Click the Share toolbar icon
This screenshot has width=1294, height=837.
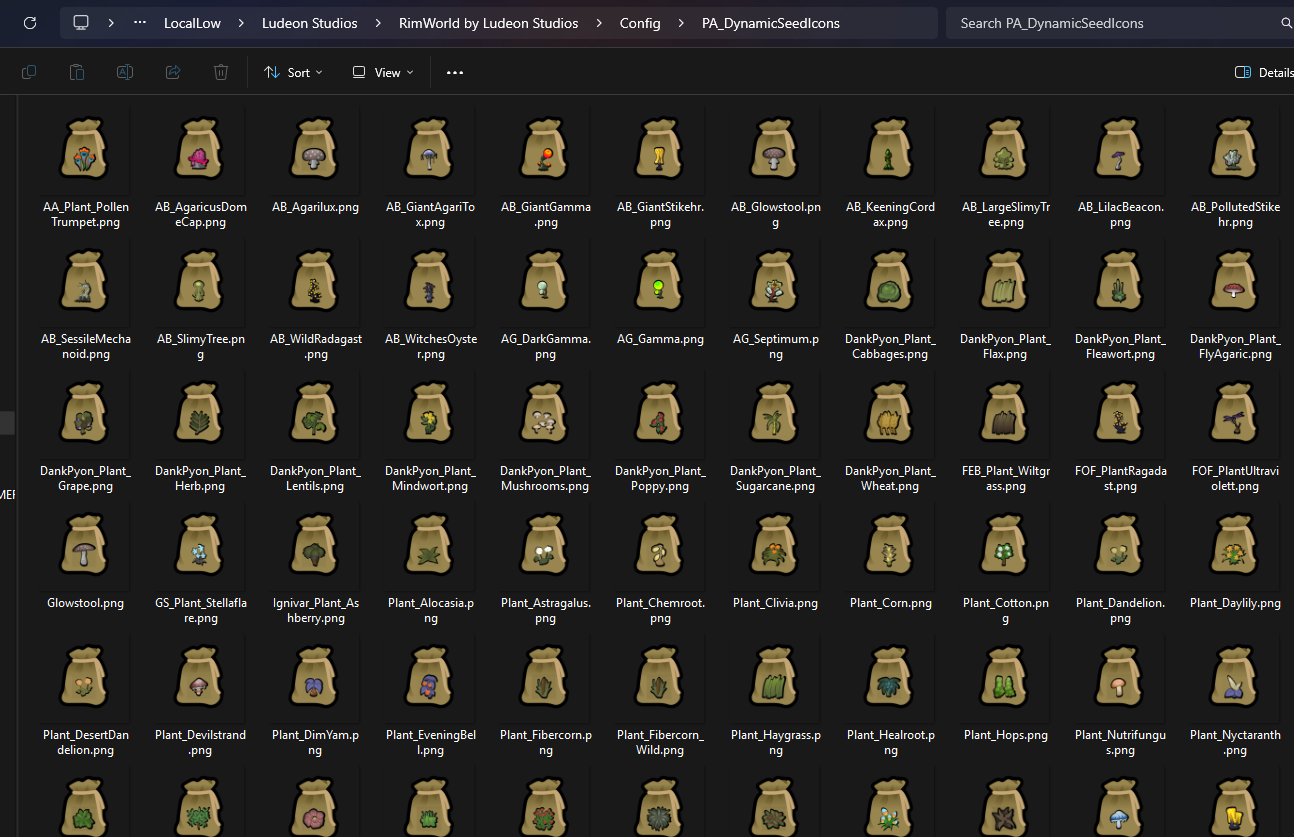coord(173,72)
